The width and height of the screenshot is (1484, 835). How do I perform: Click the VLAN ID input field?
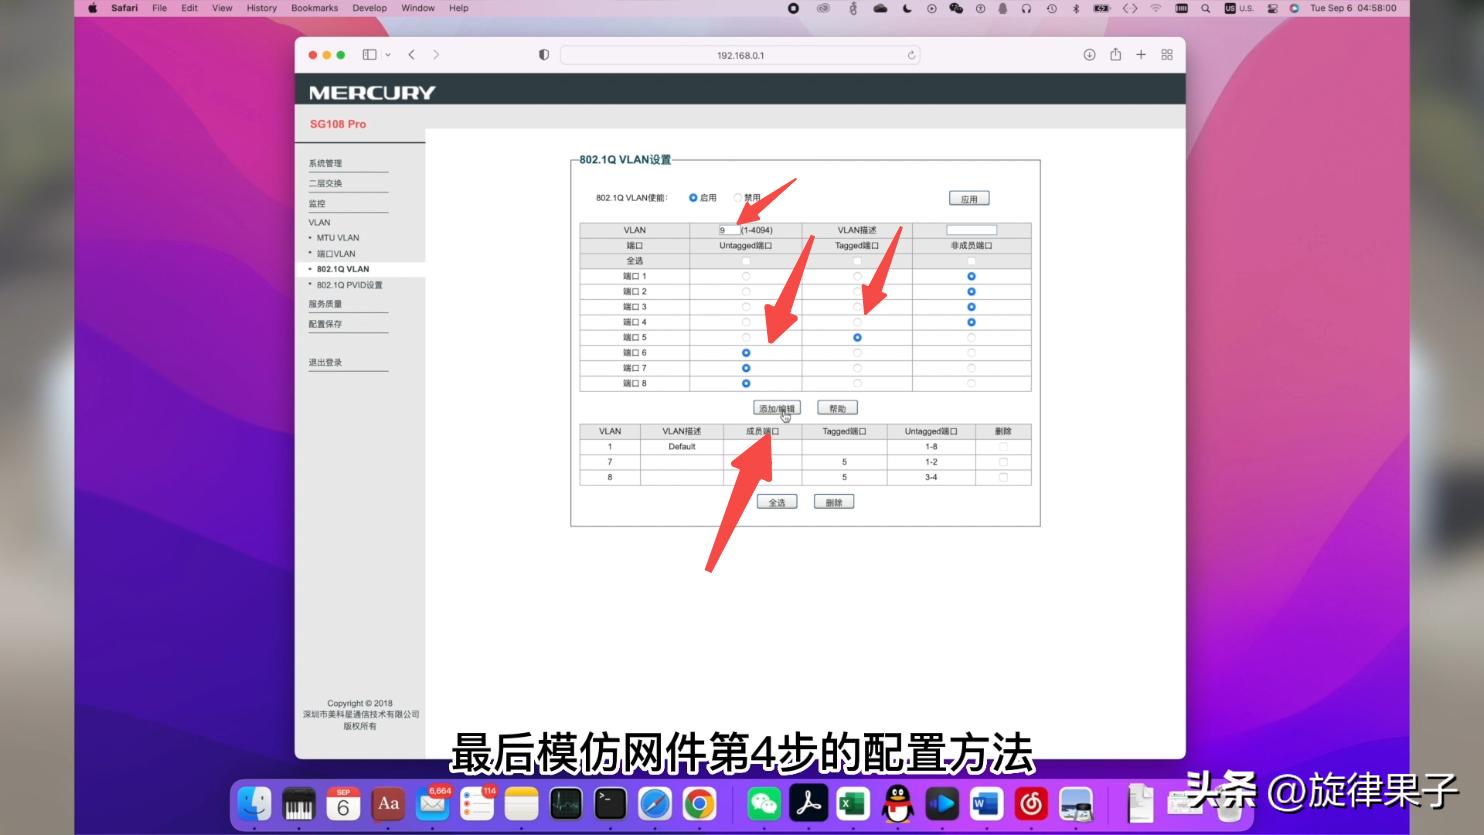728,229
